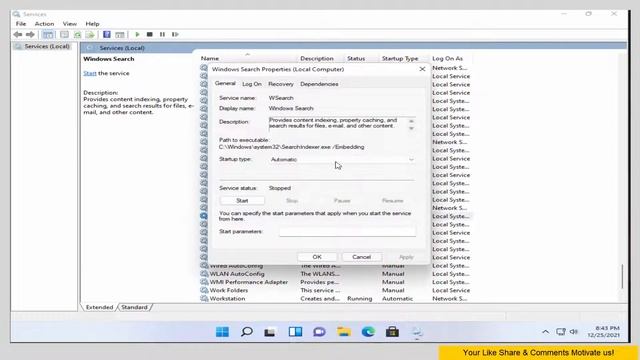Open the Widgets taskbar icon
Image resolution: width=640 pixels, height=360 pixels.
tap(295, 332)
